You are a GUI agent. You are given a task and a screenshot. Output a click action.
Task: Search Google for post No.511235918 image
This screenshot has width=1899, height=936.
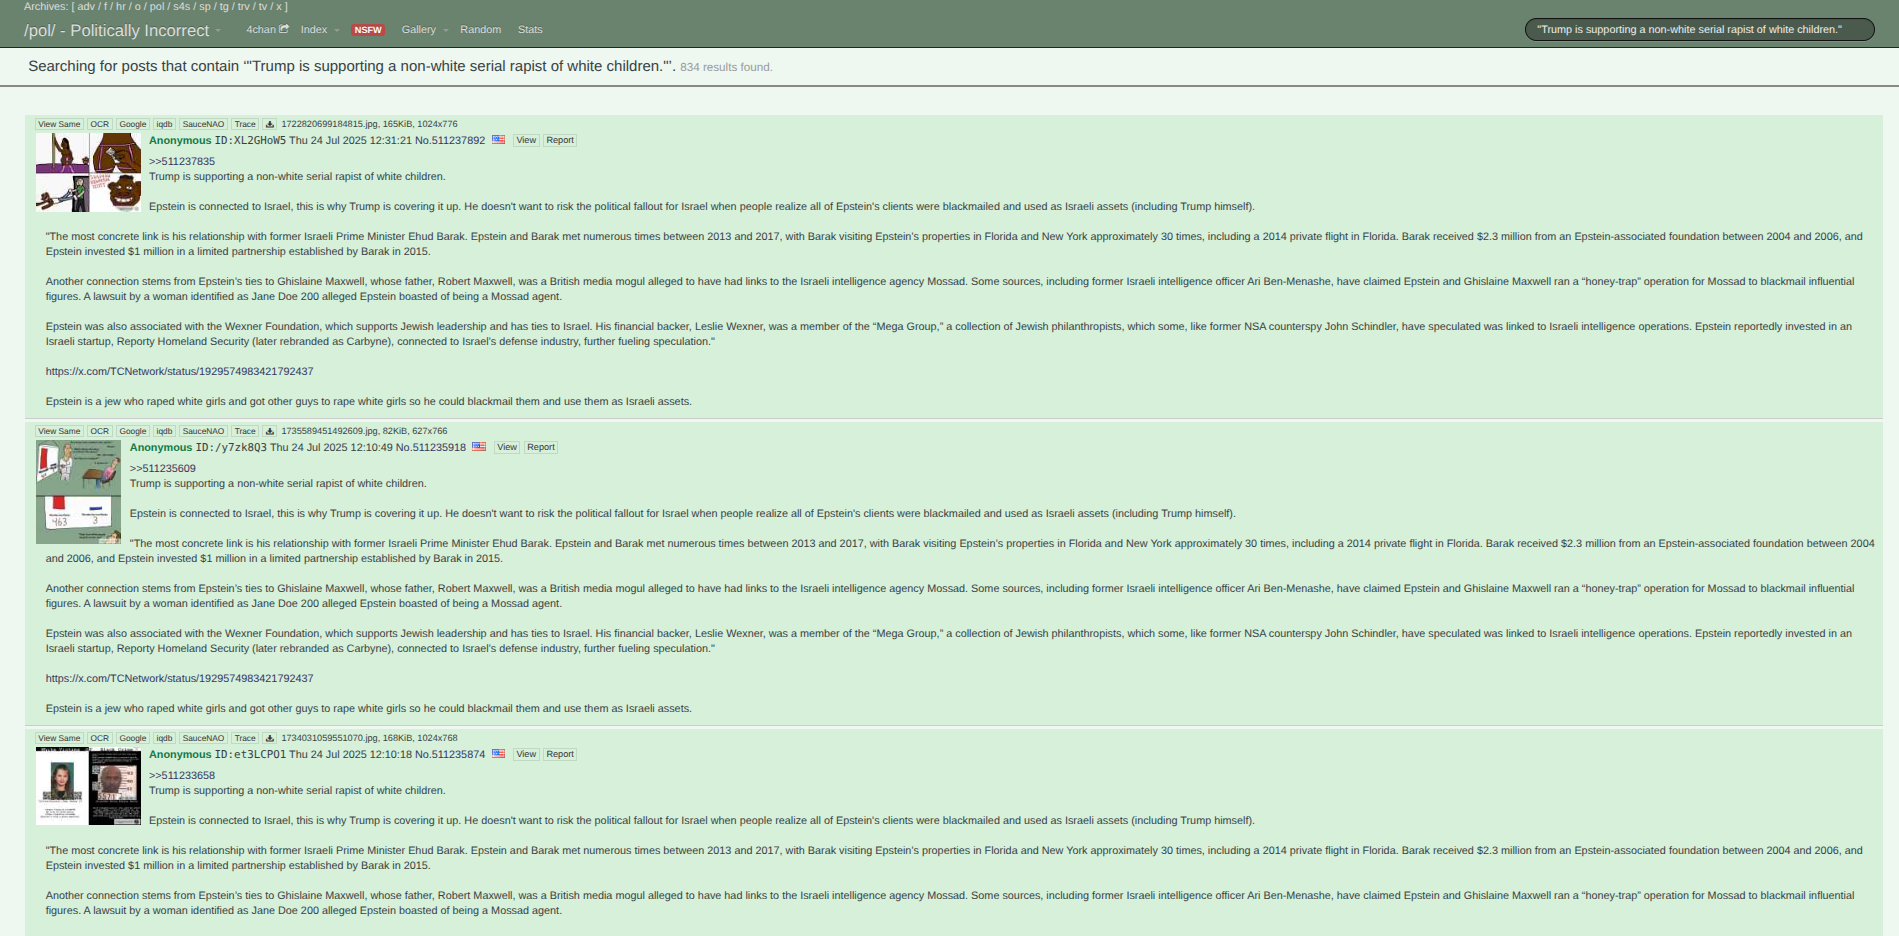[133, 432]
